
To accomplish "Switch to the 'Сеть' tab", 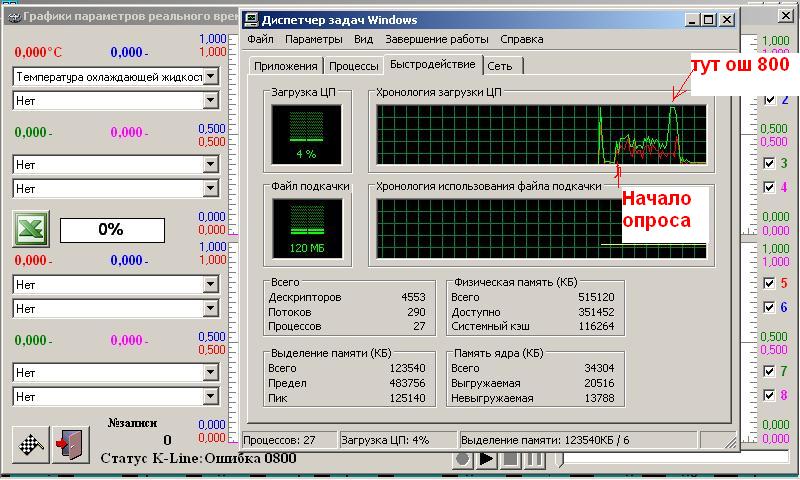I will tap(504, 66).
